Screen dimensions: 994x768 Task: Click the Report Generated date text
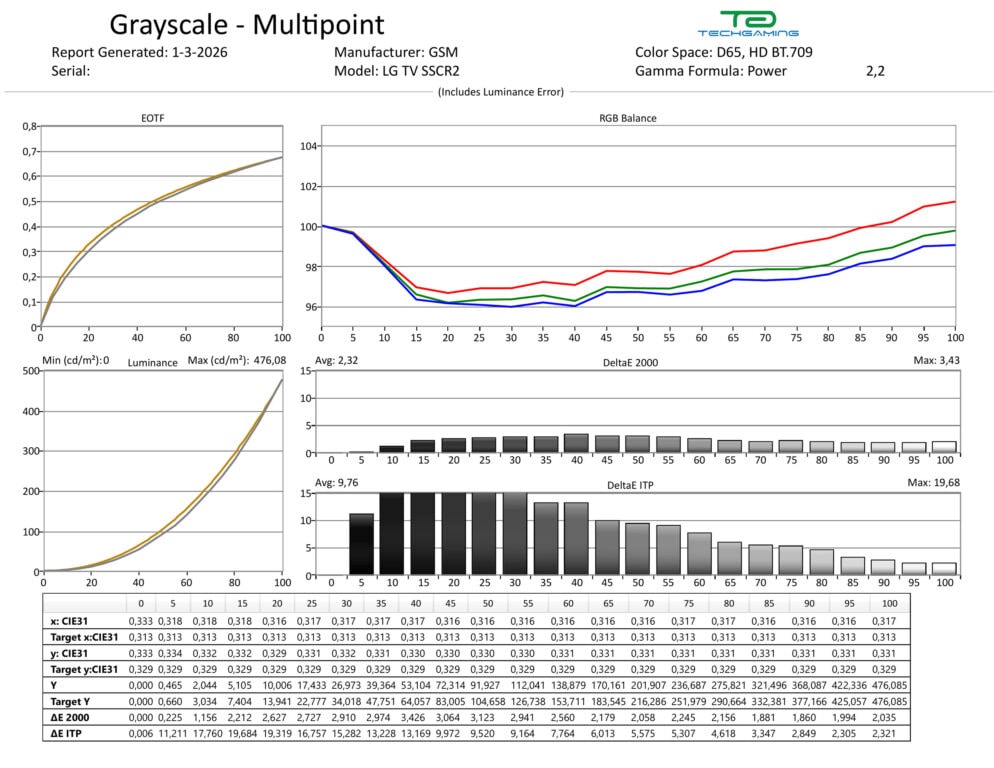[146, 52]
